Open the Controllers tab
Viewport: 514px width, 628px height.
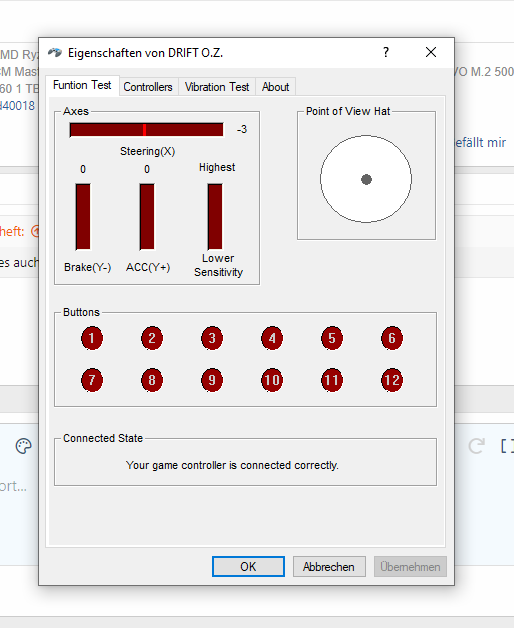pyautogui.click(x=148, y=87)
